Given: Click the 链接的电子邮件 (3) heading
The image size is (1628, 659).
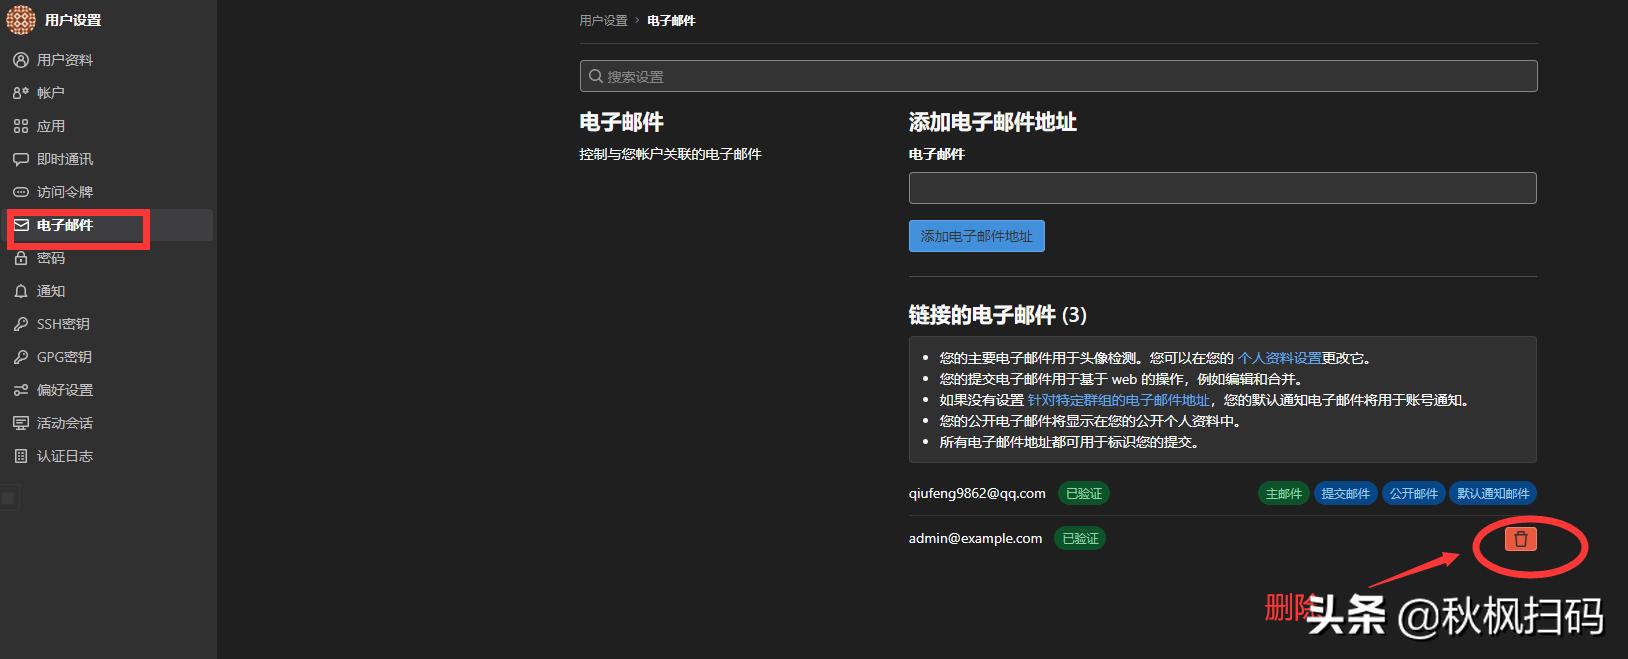Looking at the screenshot, I should (x=997, y=315).
